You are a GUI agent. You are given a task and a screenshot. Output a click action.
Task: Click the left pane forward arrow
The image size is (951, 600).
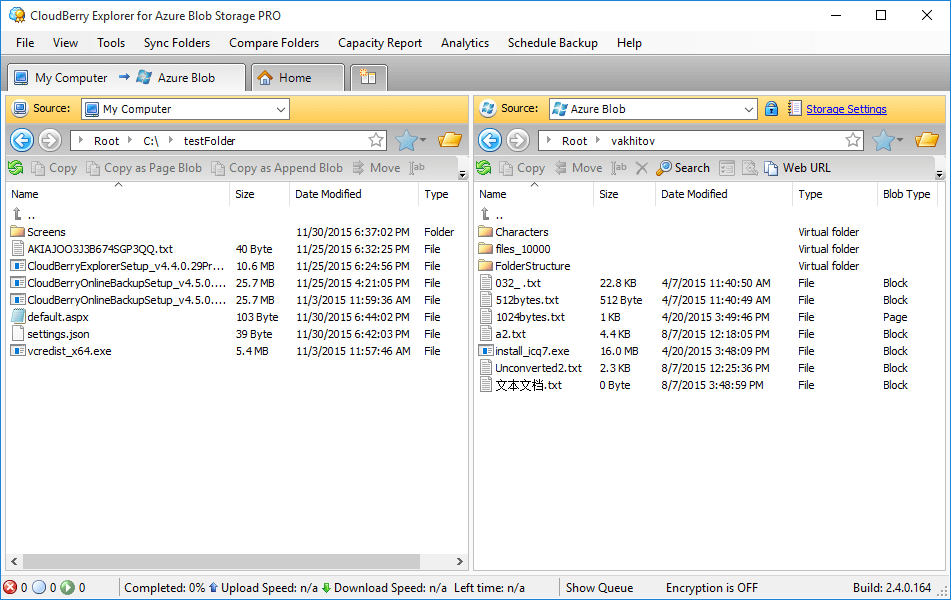coord(50,141)
